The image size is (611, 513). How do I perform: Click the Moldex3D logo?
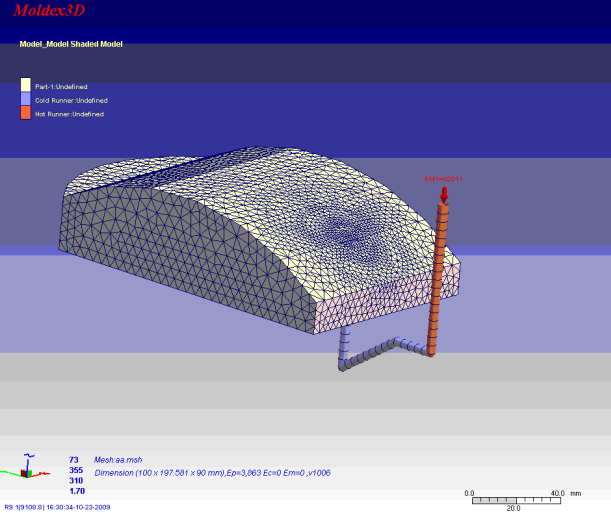(48, 10)
